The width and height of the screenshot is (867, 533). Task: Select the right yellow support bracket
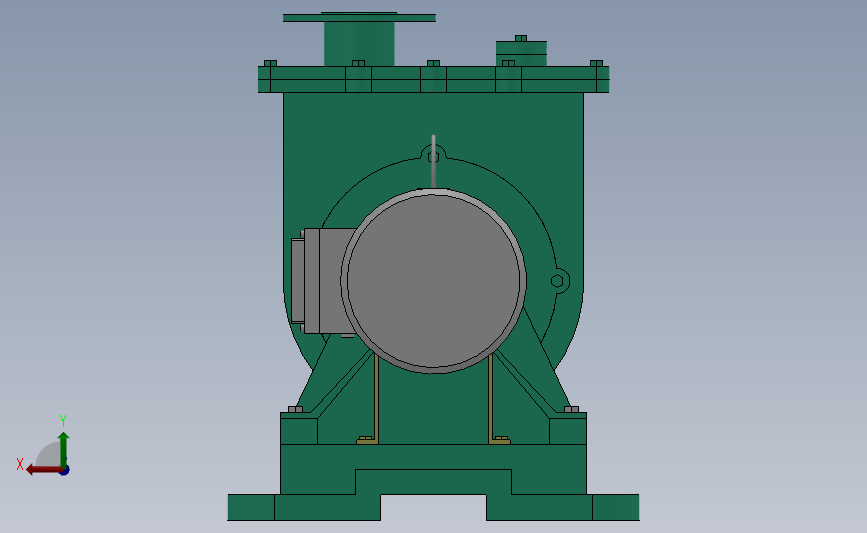pyautogui.click(x=498, y=399)
